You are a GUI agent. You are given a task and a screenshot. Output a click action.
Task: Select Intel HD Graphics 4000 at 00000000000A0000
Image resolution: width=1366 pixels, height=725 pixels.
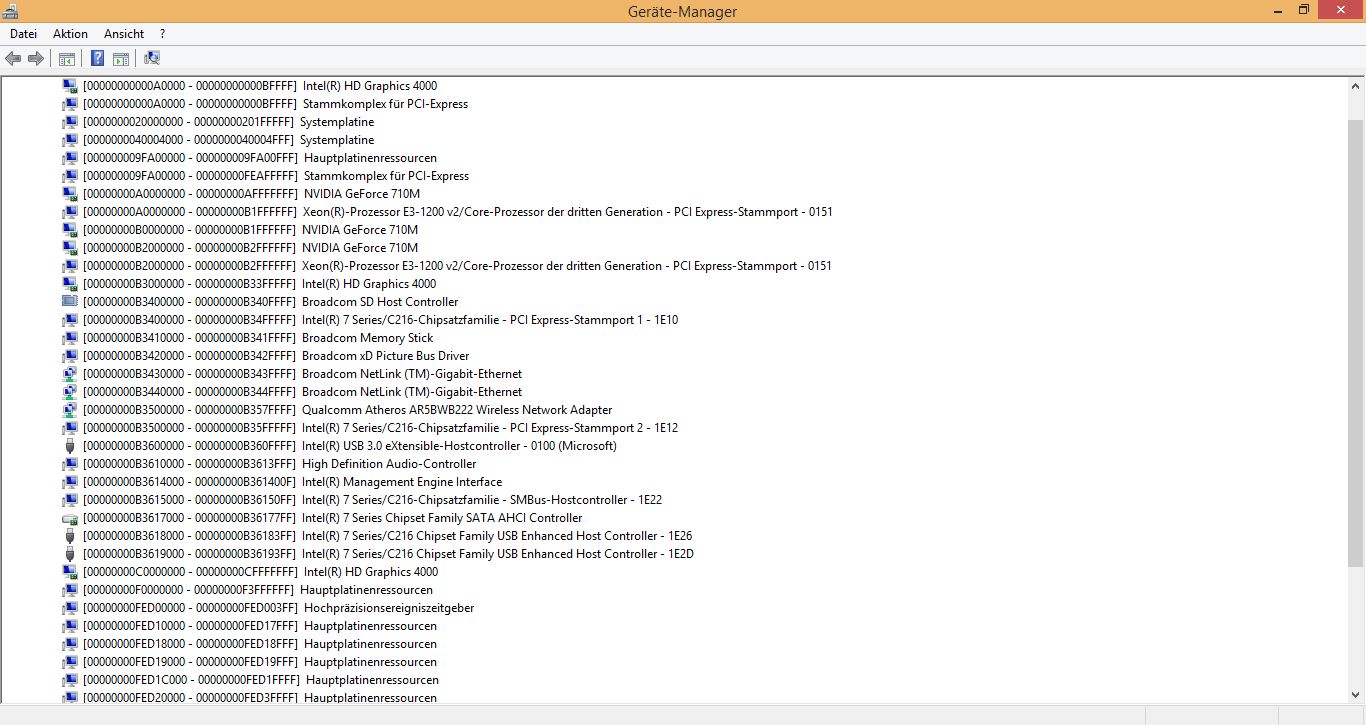coord(259,85)
